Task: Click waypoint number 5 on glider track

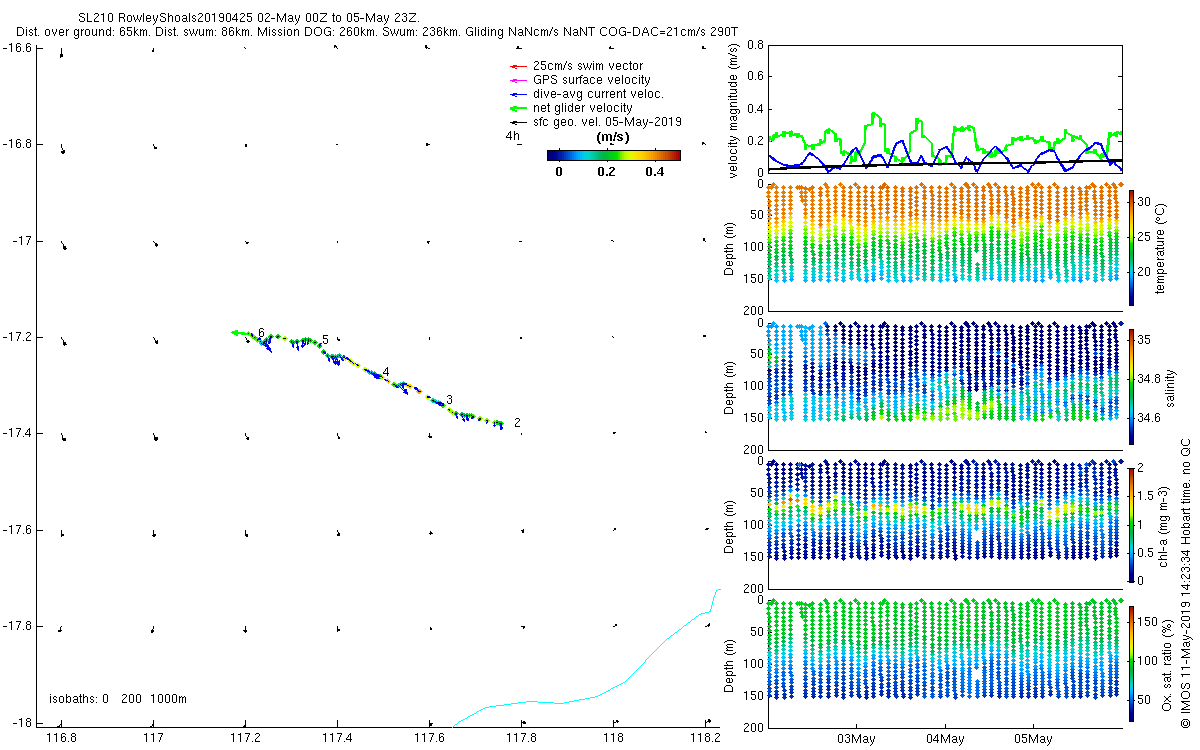Action: [x=325, y=340]
